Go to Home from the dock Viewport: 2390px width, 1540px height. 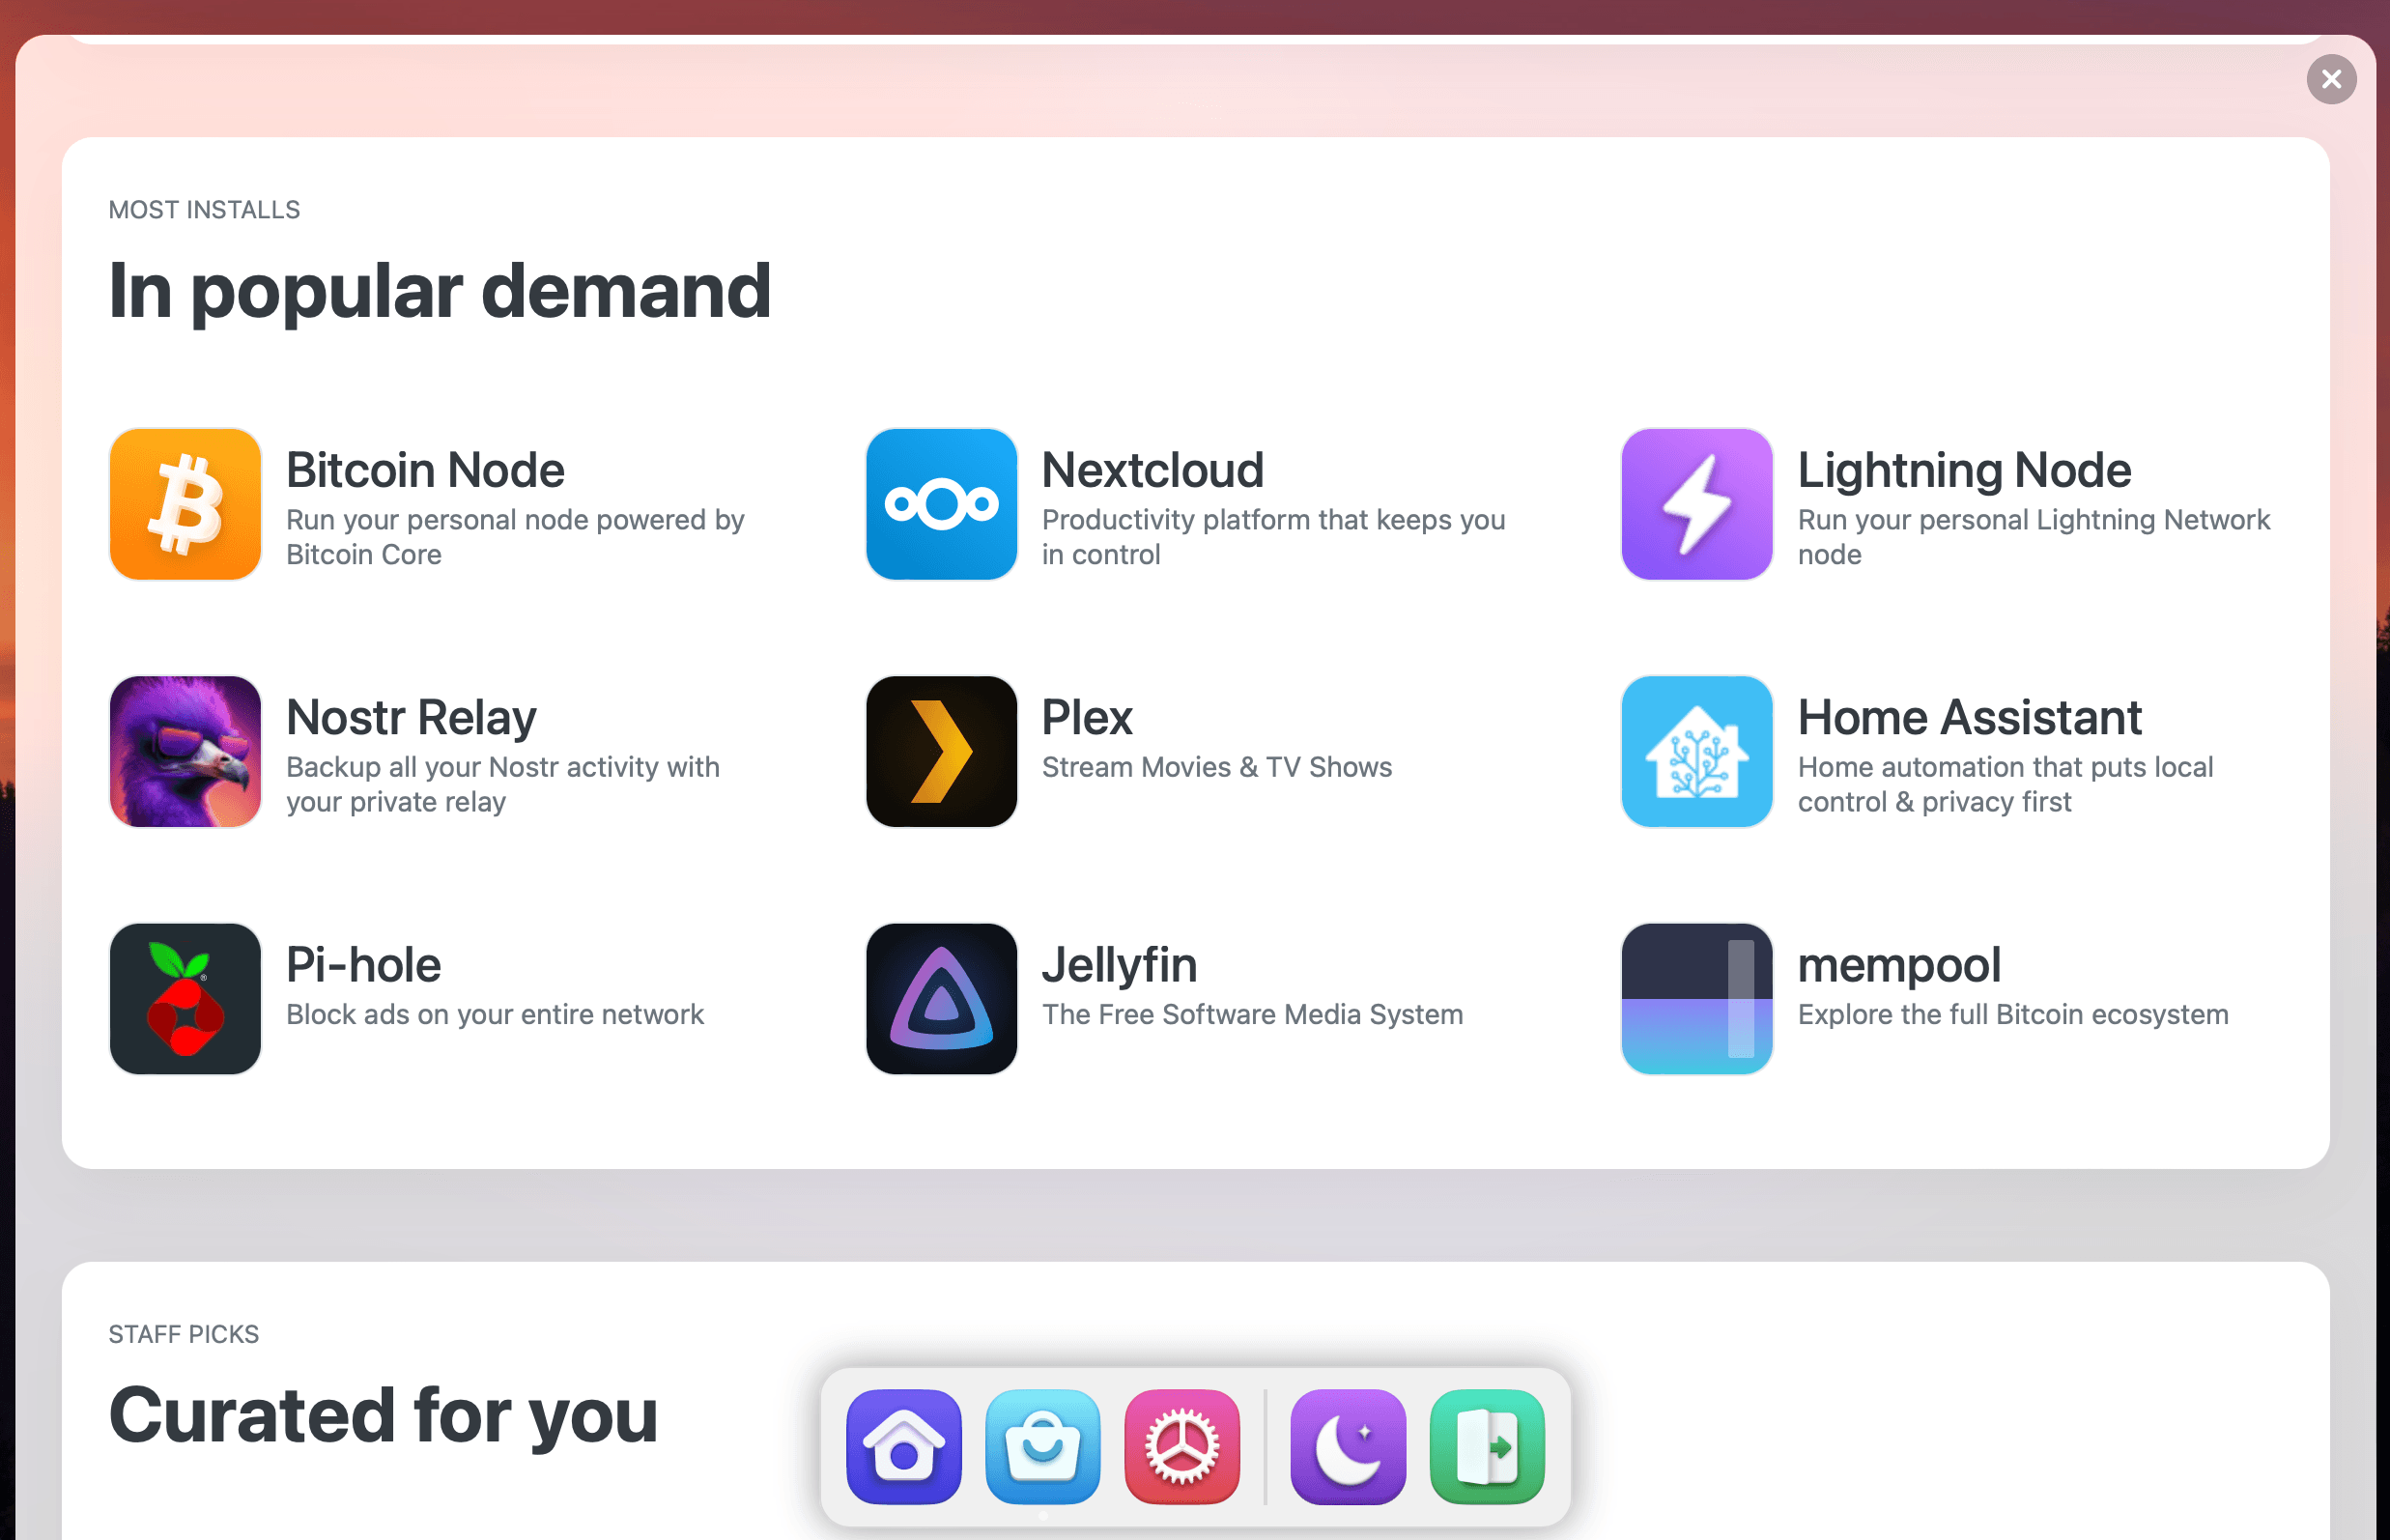point(904,1446)
